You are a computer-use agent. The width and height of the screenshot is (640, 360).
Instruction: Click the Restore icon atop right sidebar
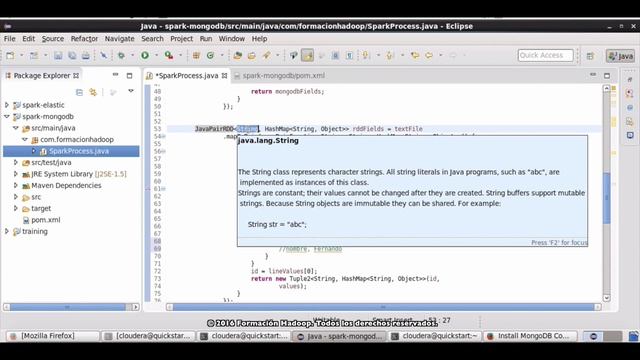click(x=630, y=79)
